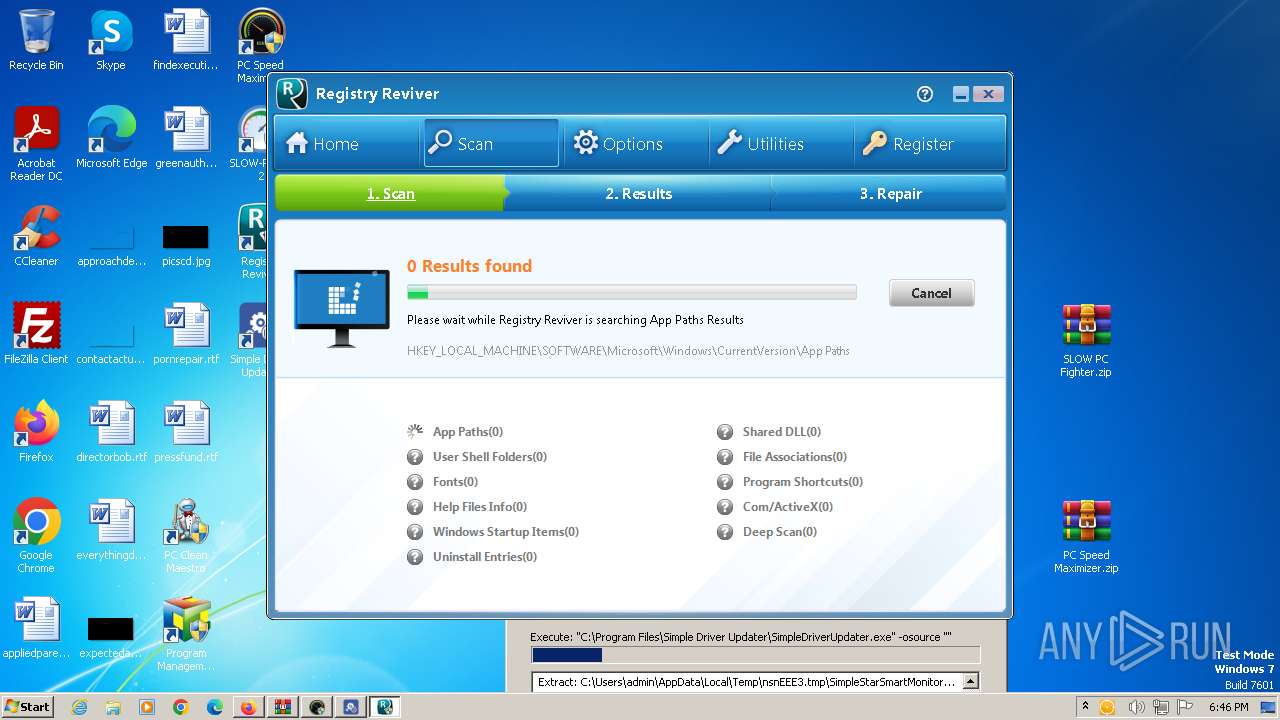The image size is (1280, 720).
Task: Switch to Registry Reviver taskbar button
Action: [x=384, y=707]
